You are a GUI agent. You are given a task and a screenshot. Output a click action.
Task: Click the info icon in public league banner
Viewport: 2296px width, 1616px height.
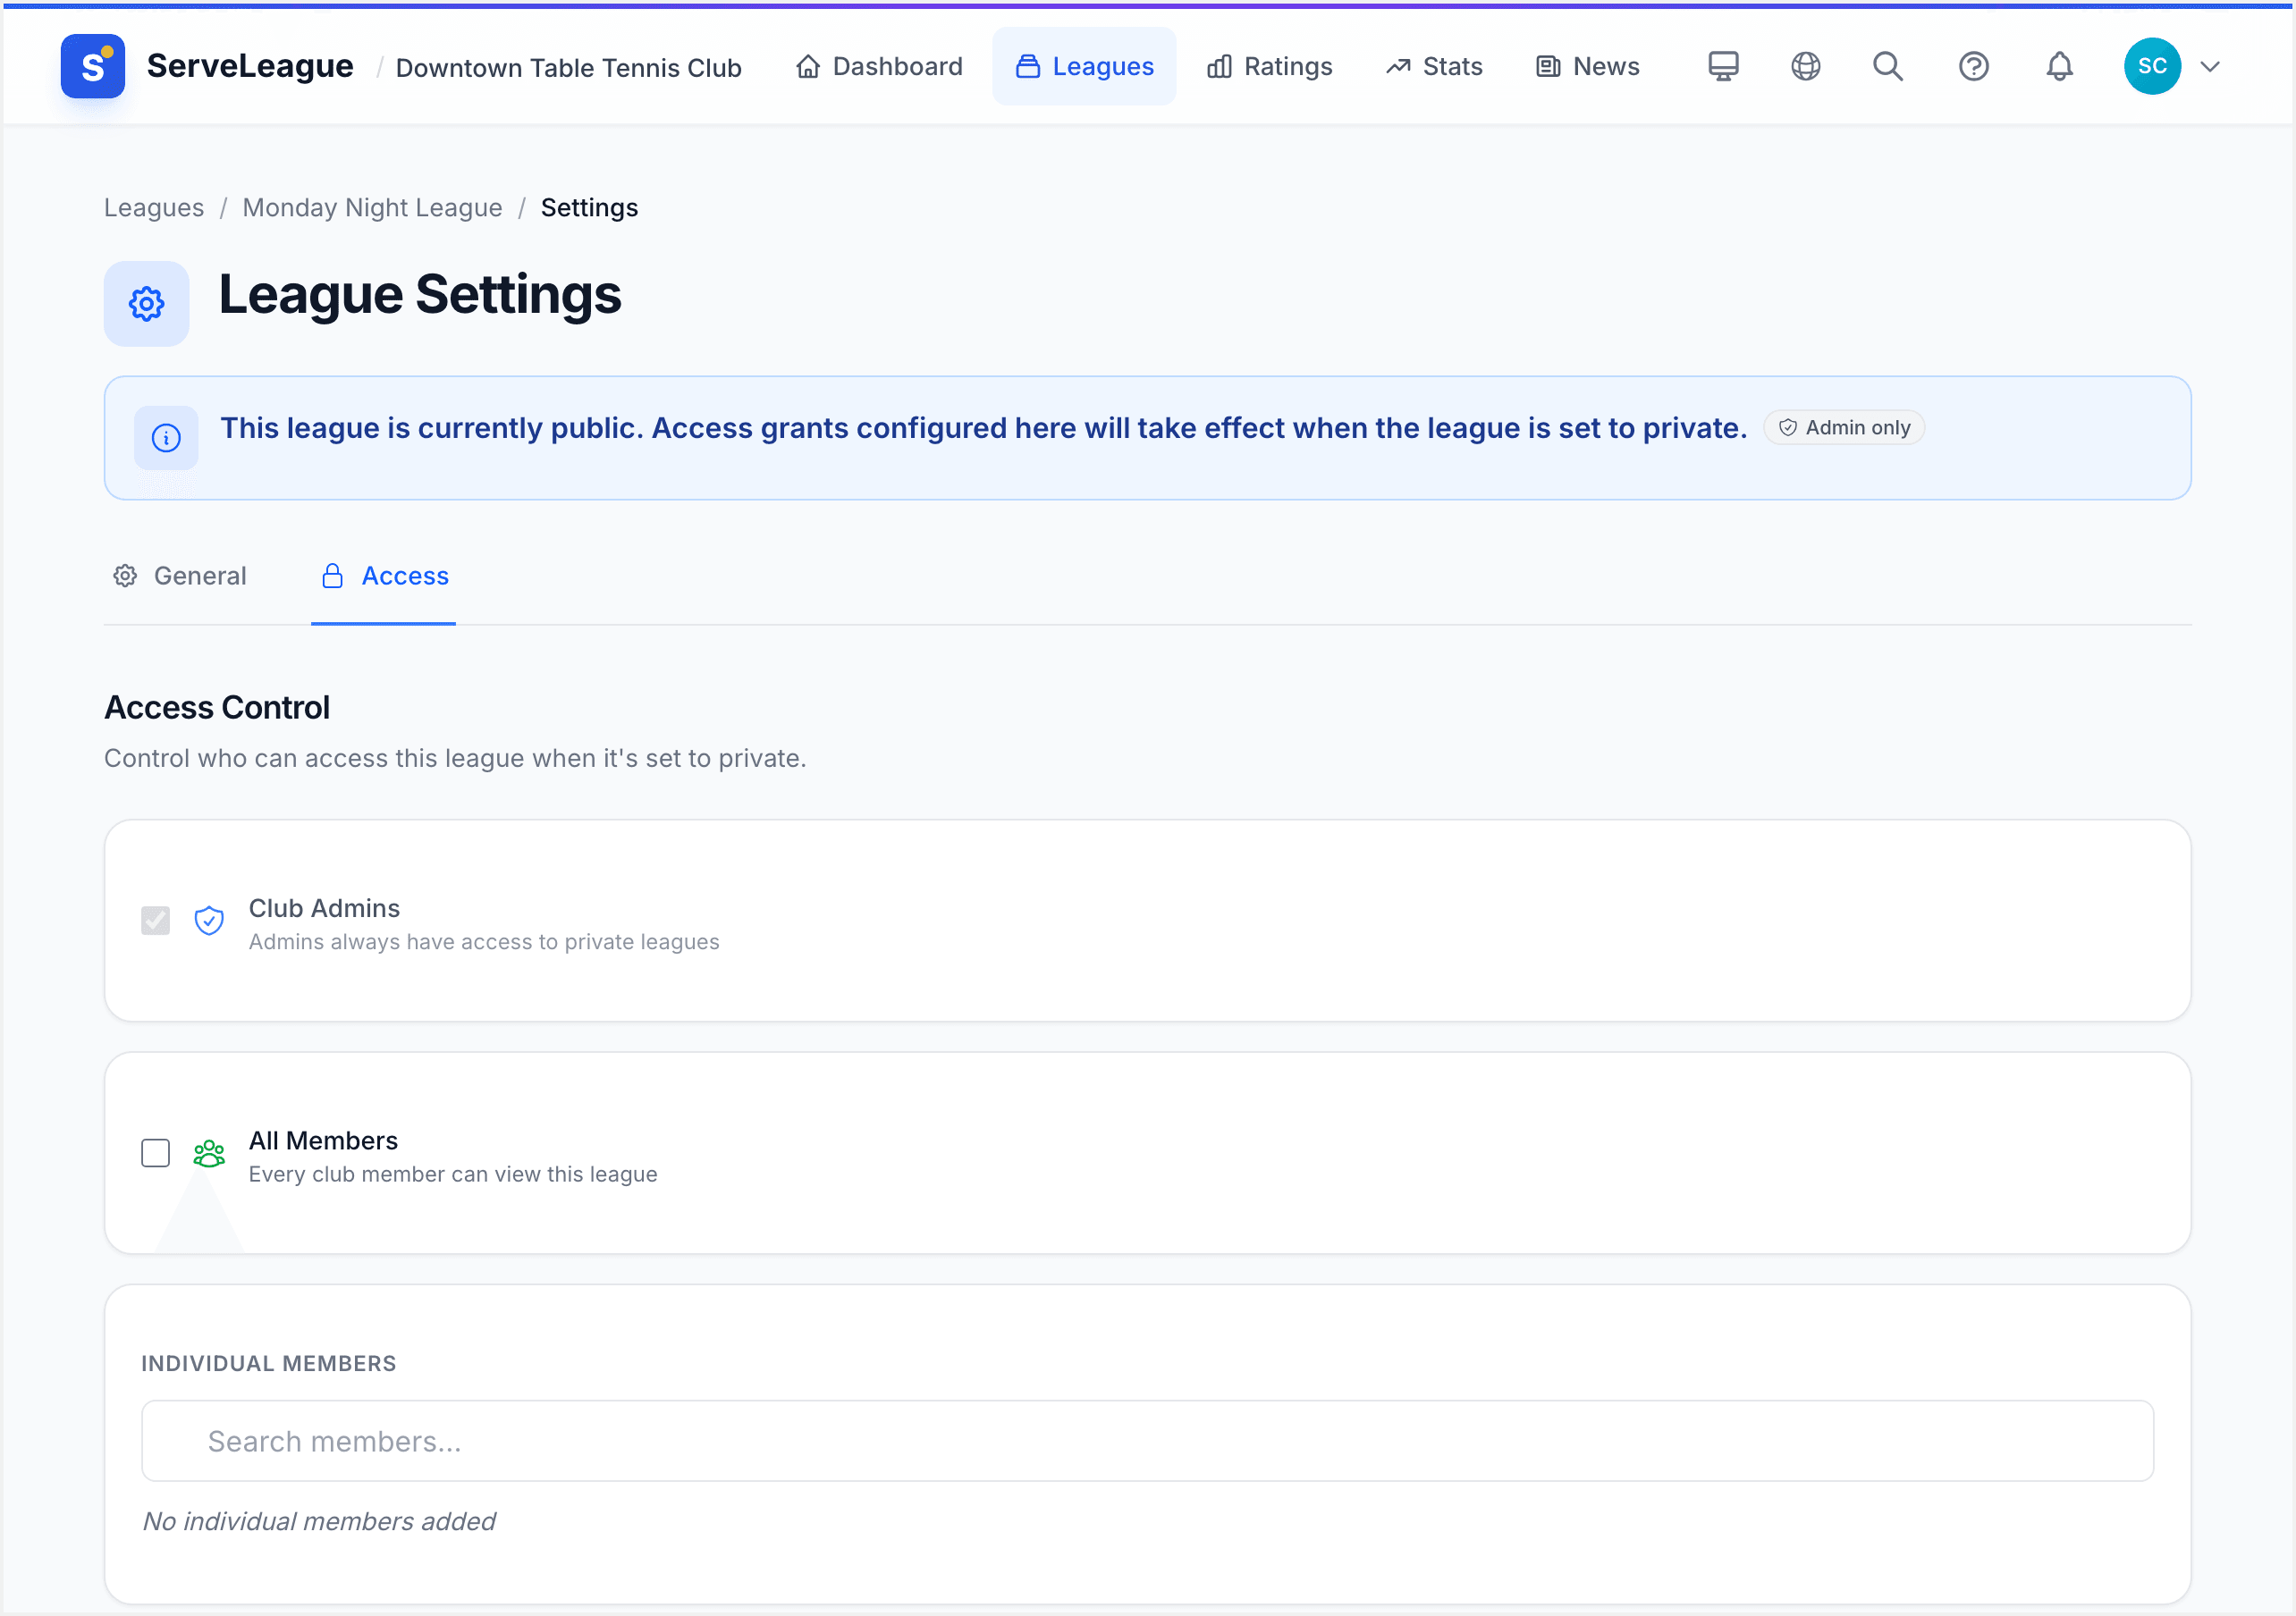coord(166,438)
